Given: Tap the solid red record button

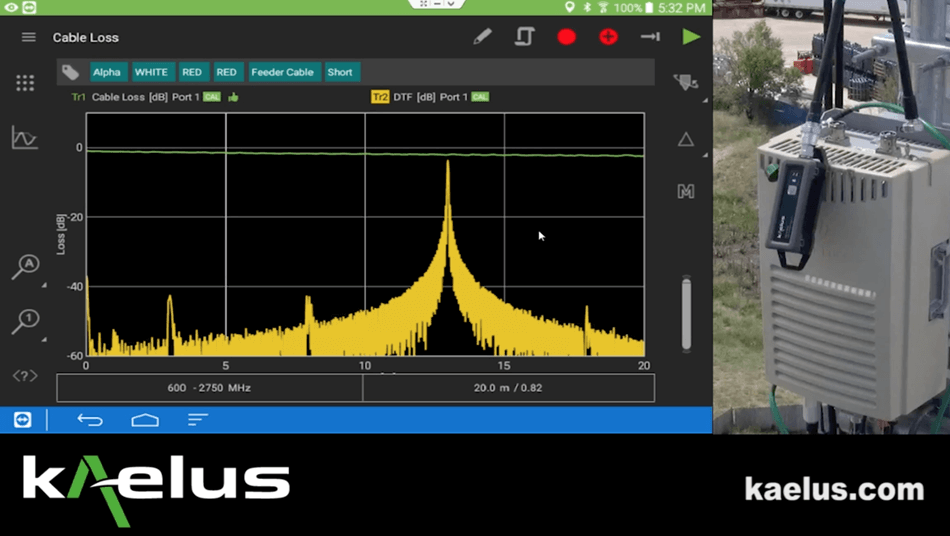Looking at the screenshot, I should pyautogui.click(x=566, y=37).
